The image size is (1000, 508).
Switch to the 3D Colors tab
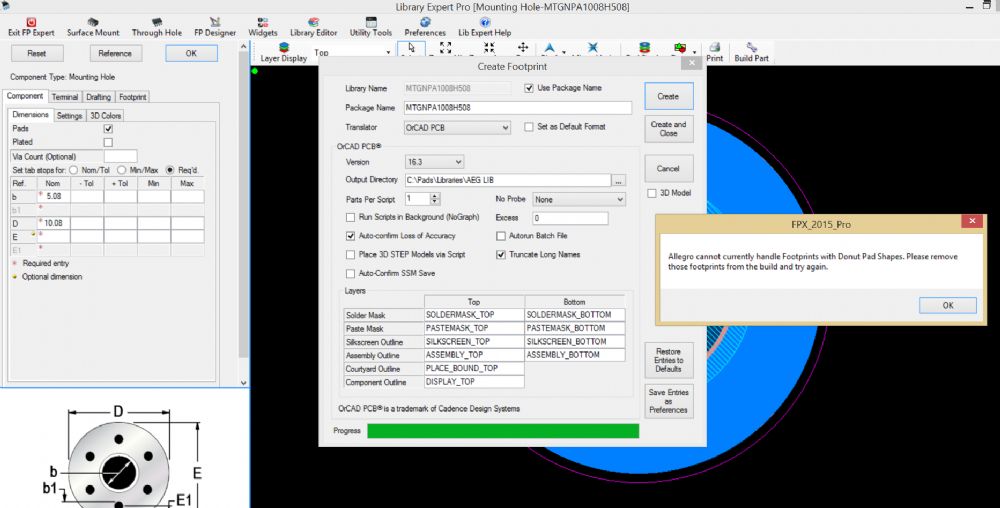105,116
